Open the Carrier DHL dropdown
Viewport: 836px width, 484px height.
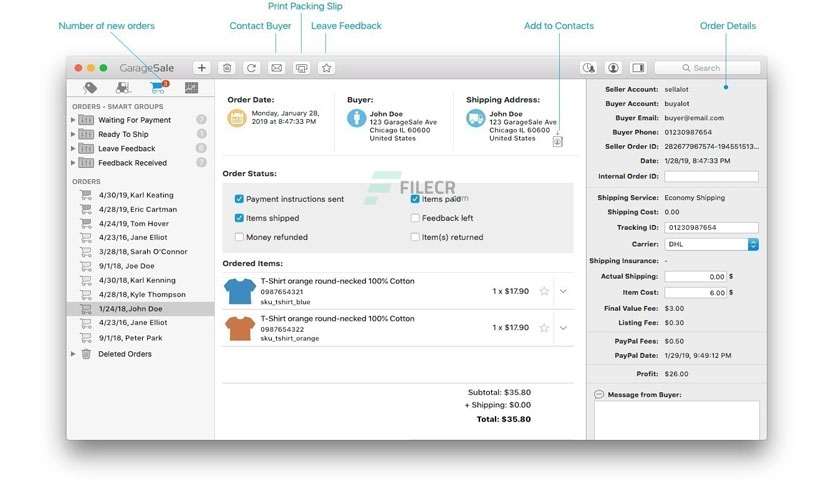pos(711,244)
